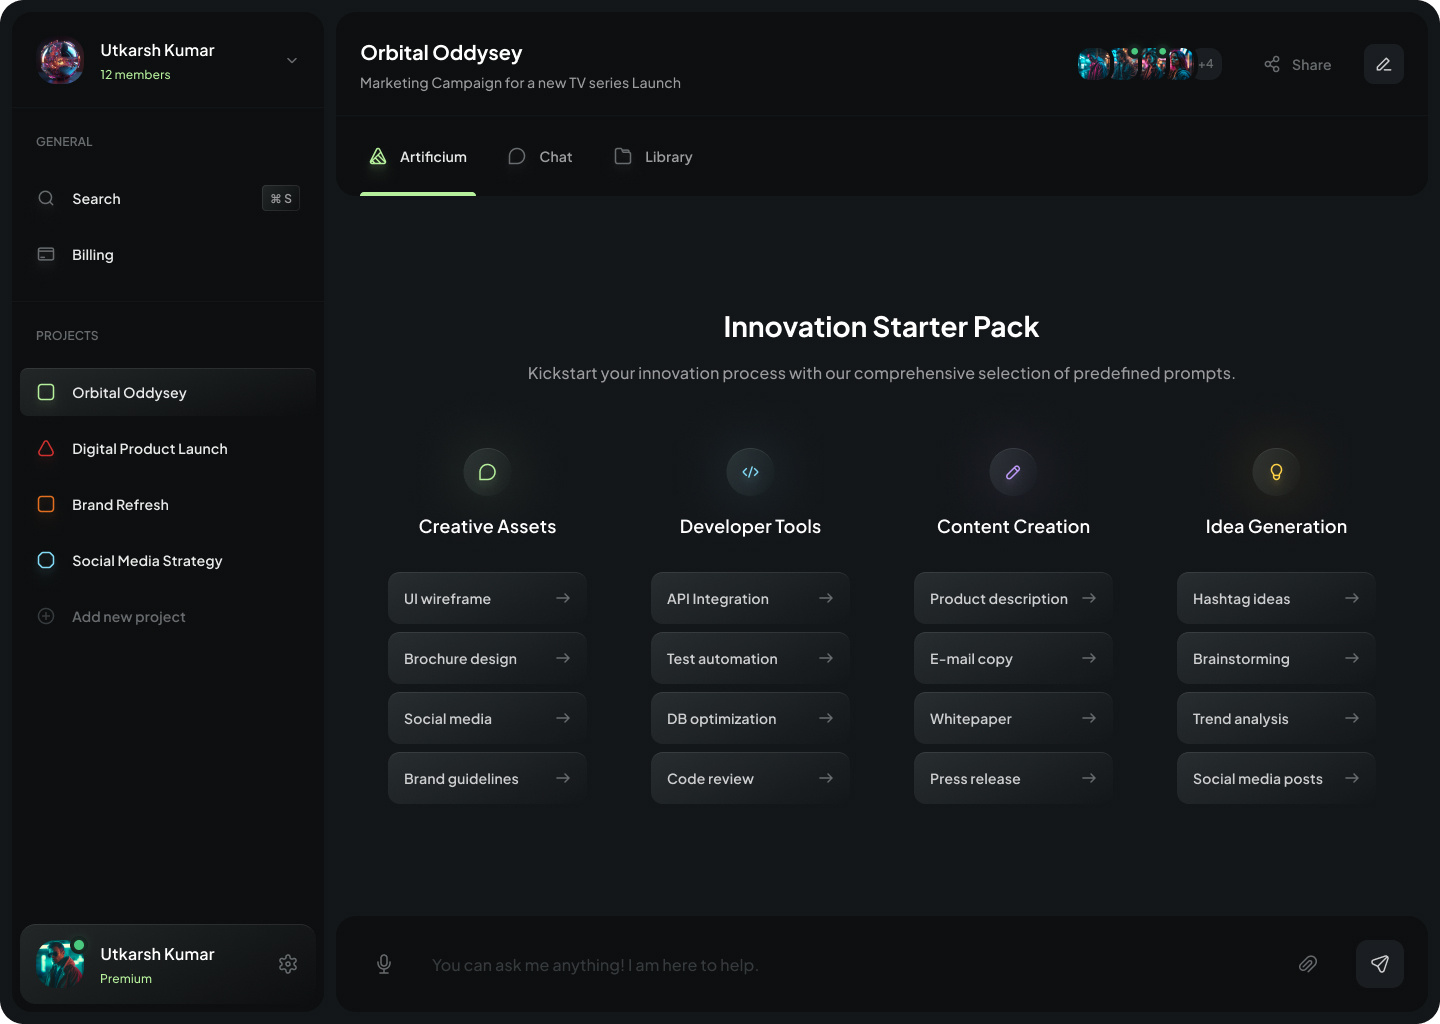Open the UI wireframe prompt arrow
This screenshot has height=1024, width=1440.
(x=564, y=598)
